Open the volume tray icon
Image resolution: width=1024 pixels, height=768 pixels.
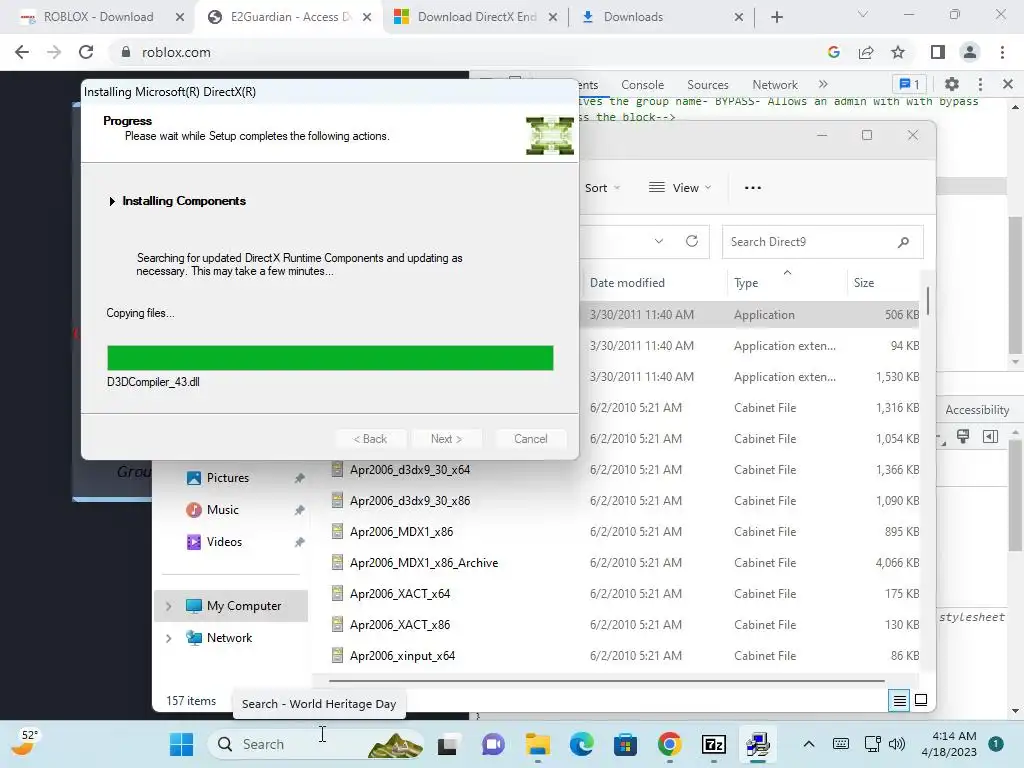point(897,744)
